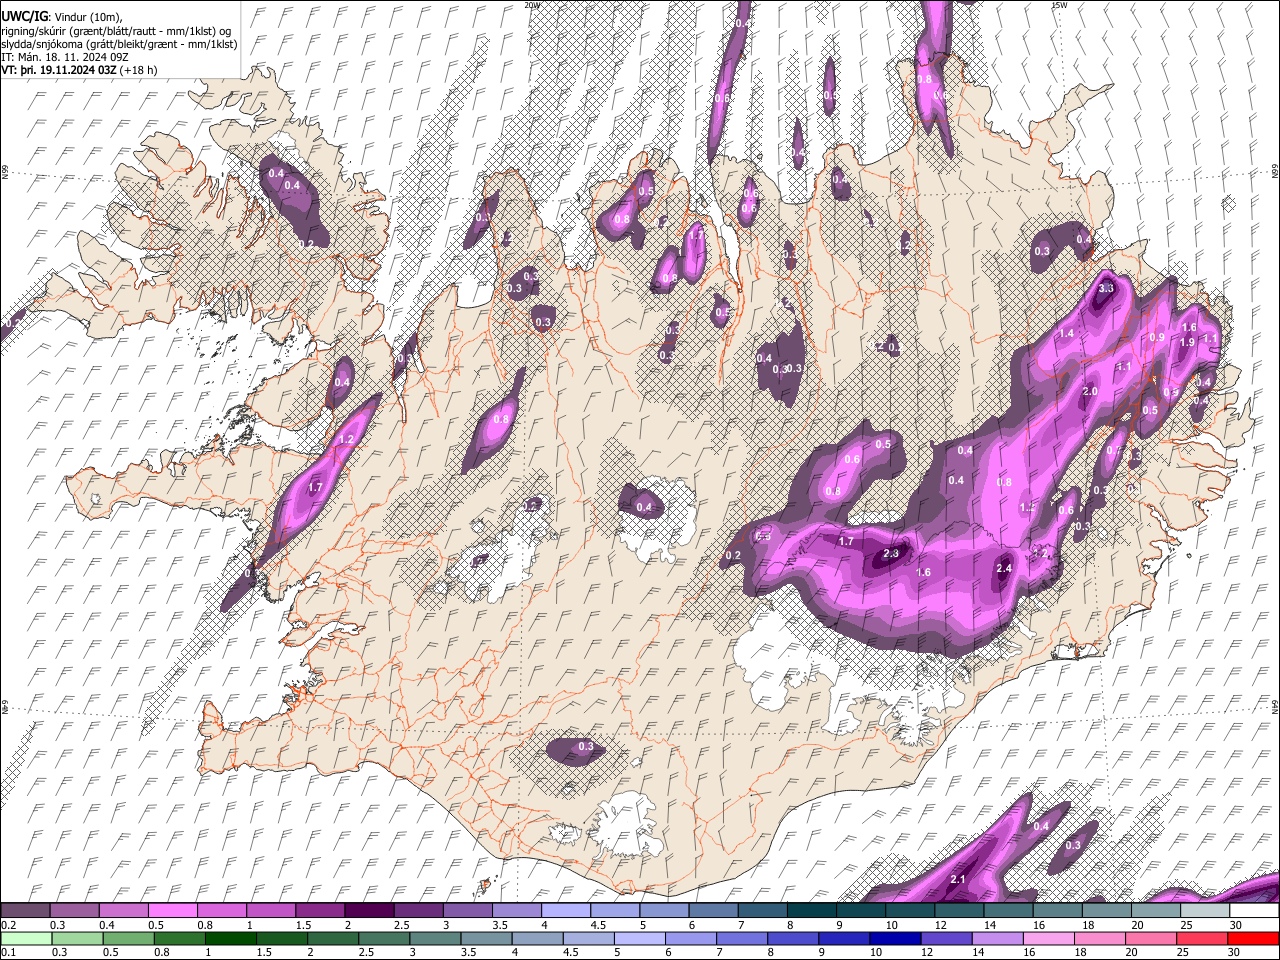Click the 15W longitude label at the top edge
1280x960 pixels.
(x=1059, y=5)
